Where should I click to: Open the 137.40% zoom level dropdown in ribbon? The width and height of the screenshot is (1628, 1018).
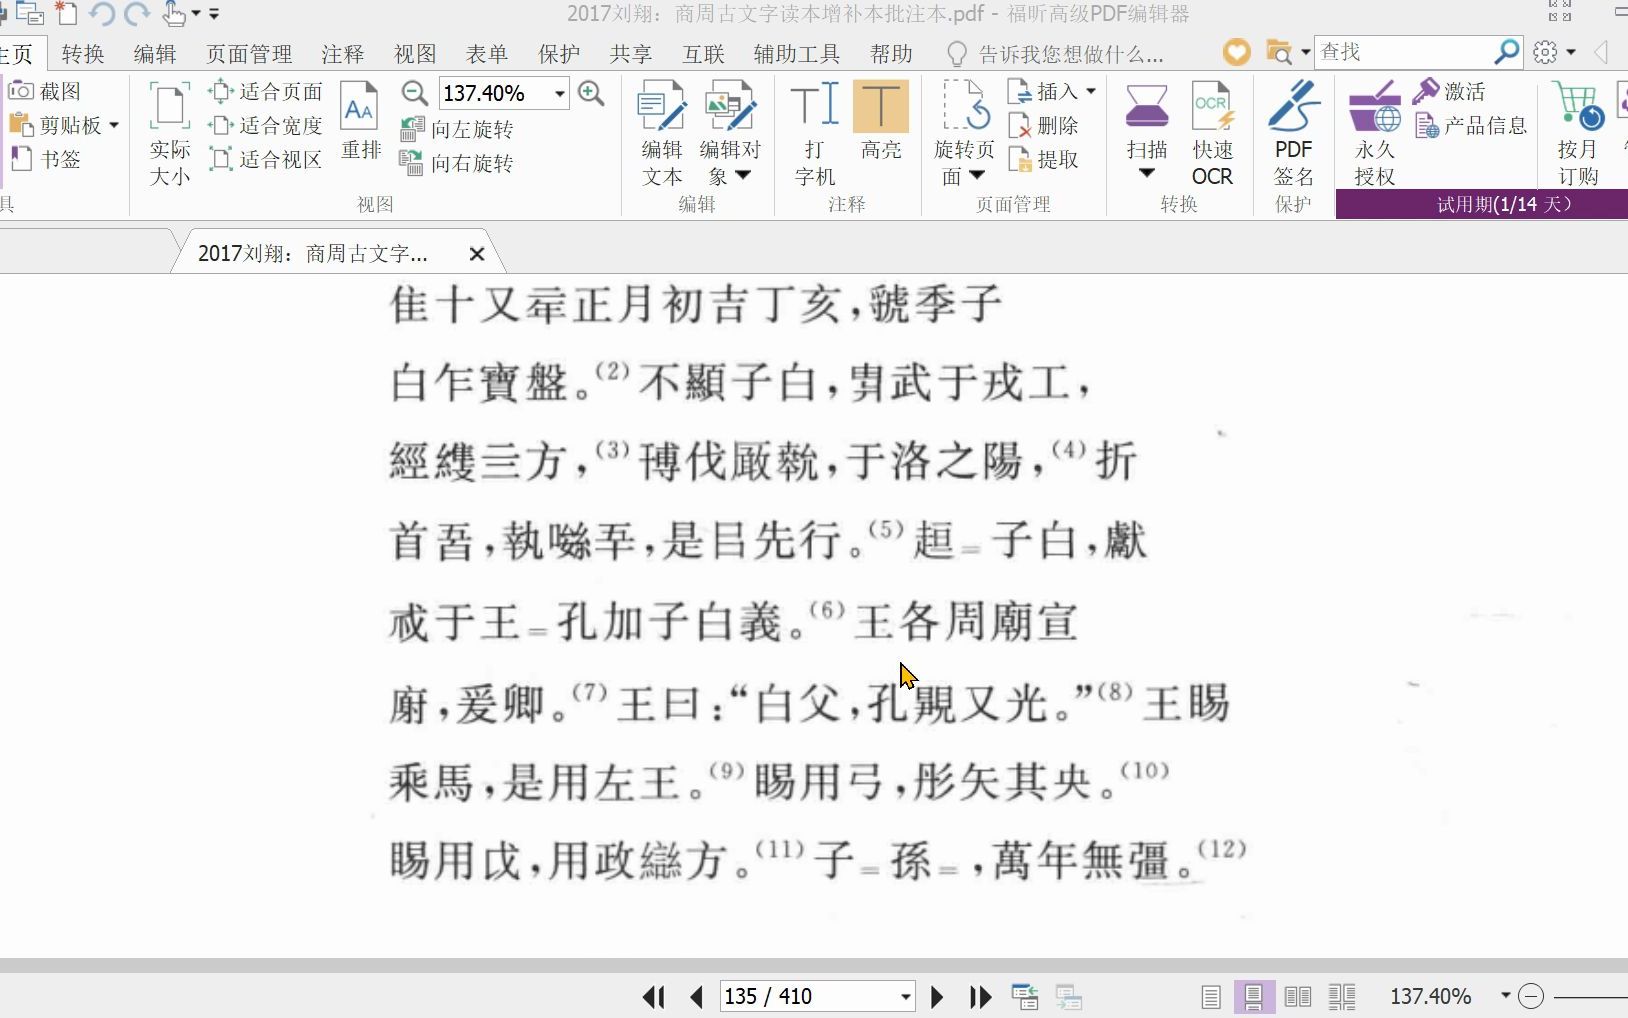coord(560,94)
